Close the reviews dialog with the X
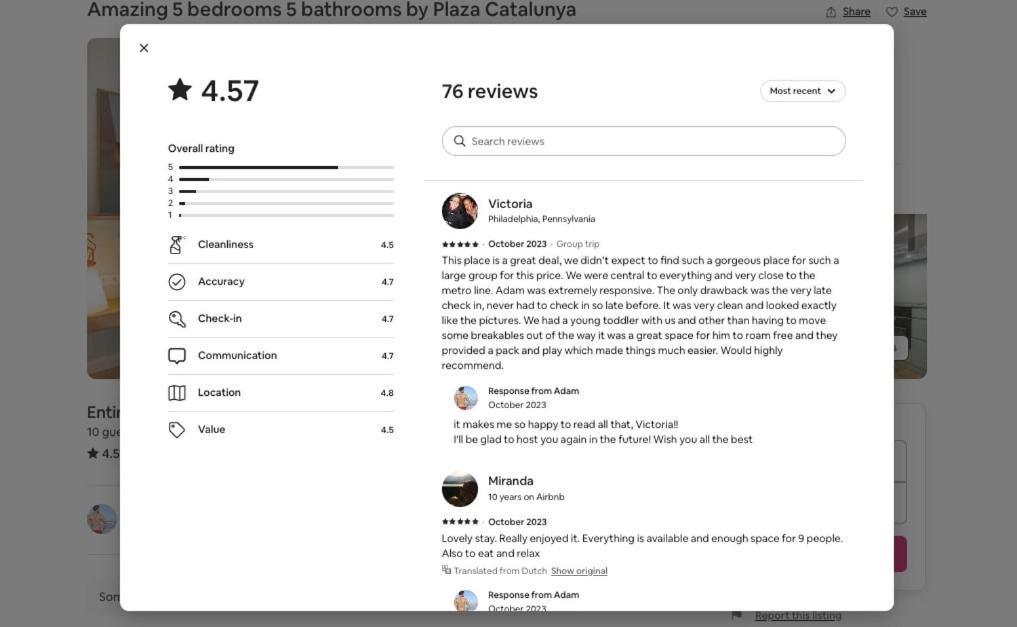 144,48
